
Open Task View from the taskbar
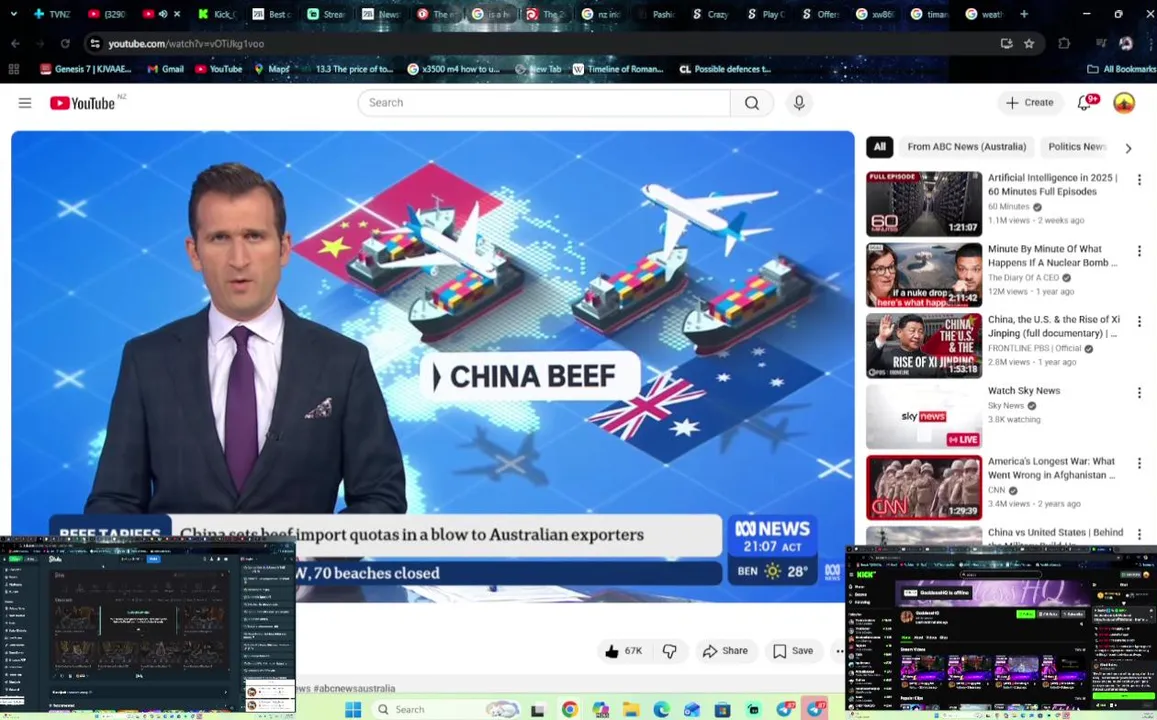tap(537, 710)
